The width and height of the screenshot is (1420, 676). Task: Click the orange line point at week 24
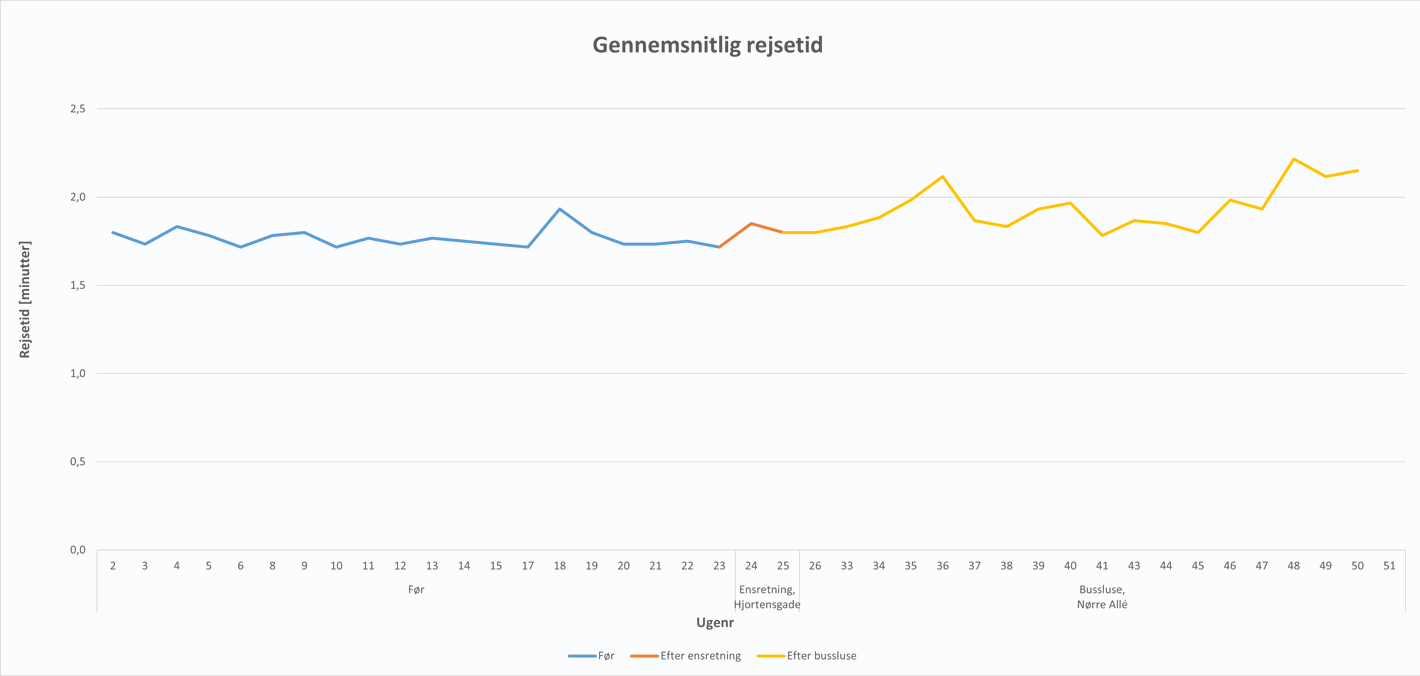751,224
